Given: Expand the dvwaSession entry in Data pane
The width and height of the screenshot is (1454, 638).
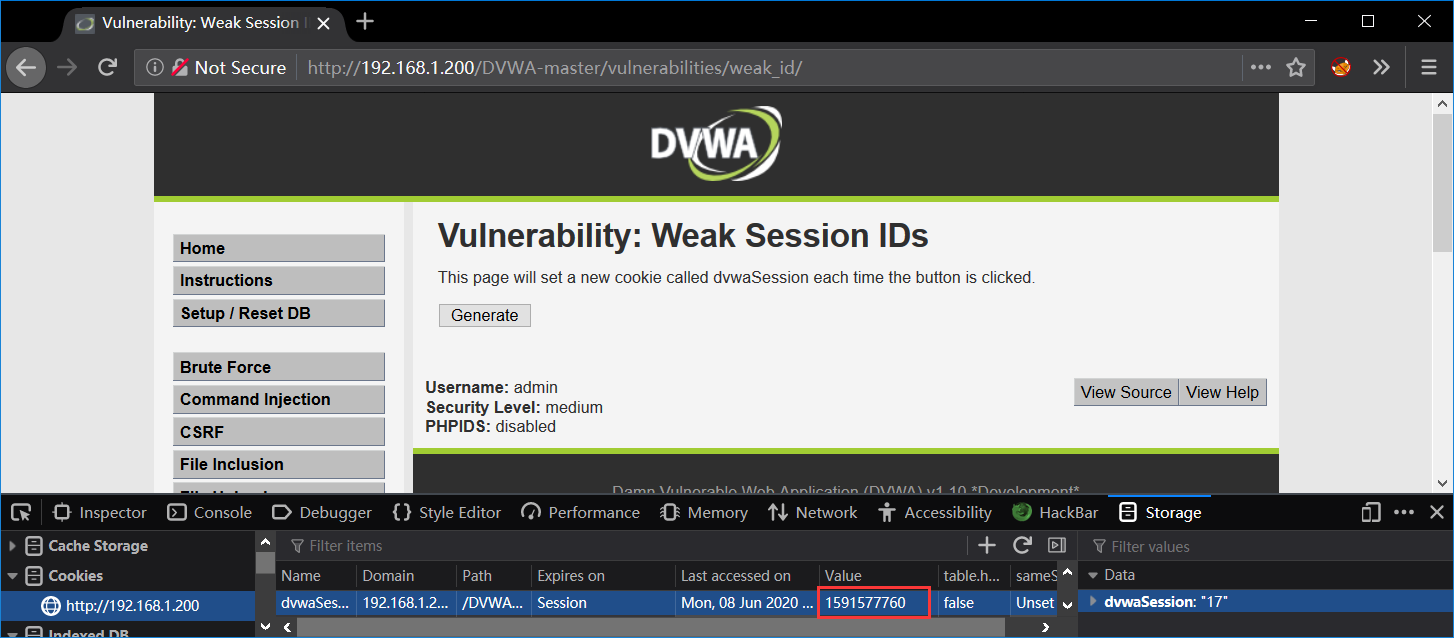Looking at the screenshot, I should tap(1091, 602).
